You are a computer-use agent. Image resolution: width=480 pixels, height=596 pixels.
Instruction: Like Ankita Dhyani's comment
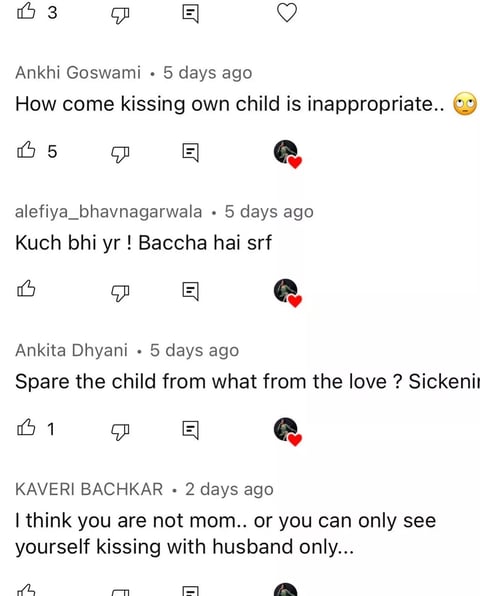(26, 428)
